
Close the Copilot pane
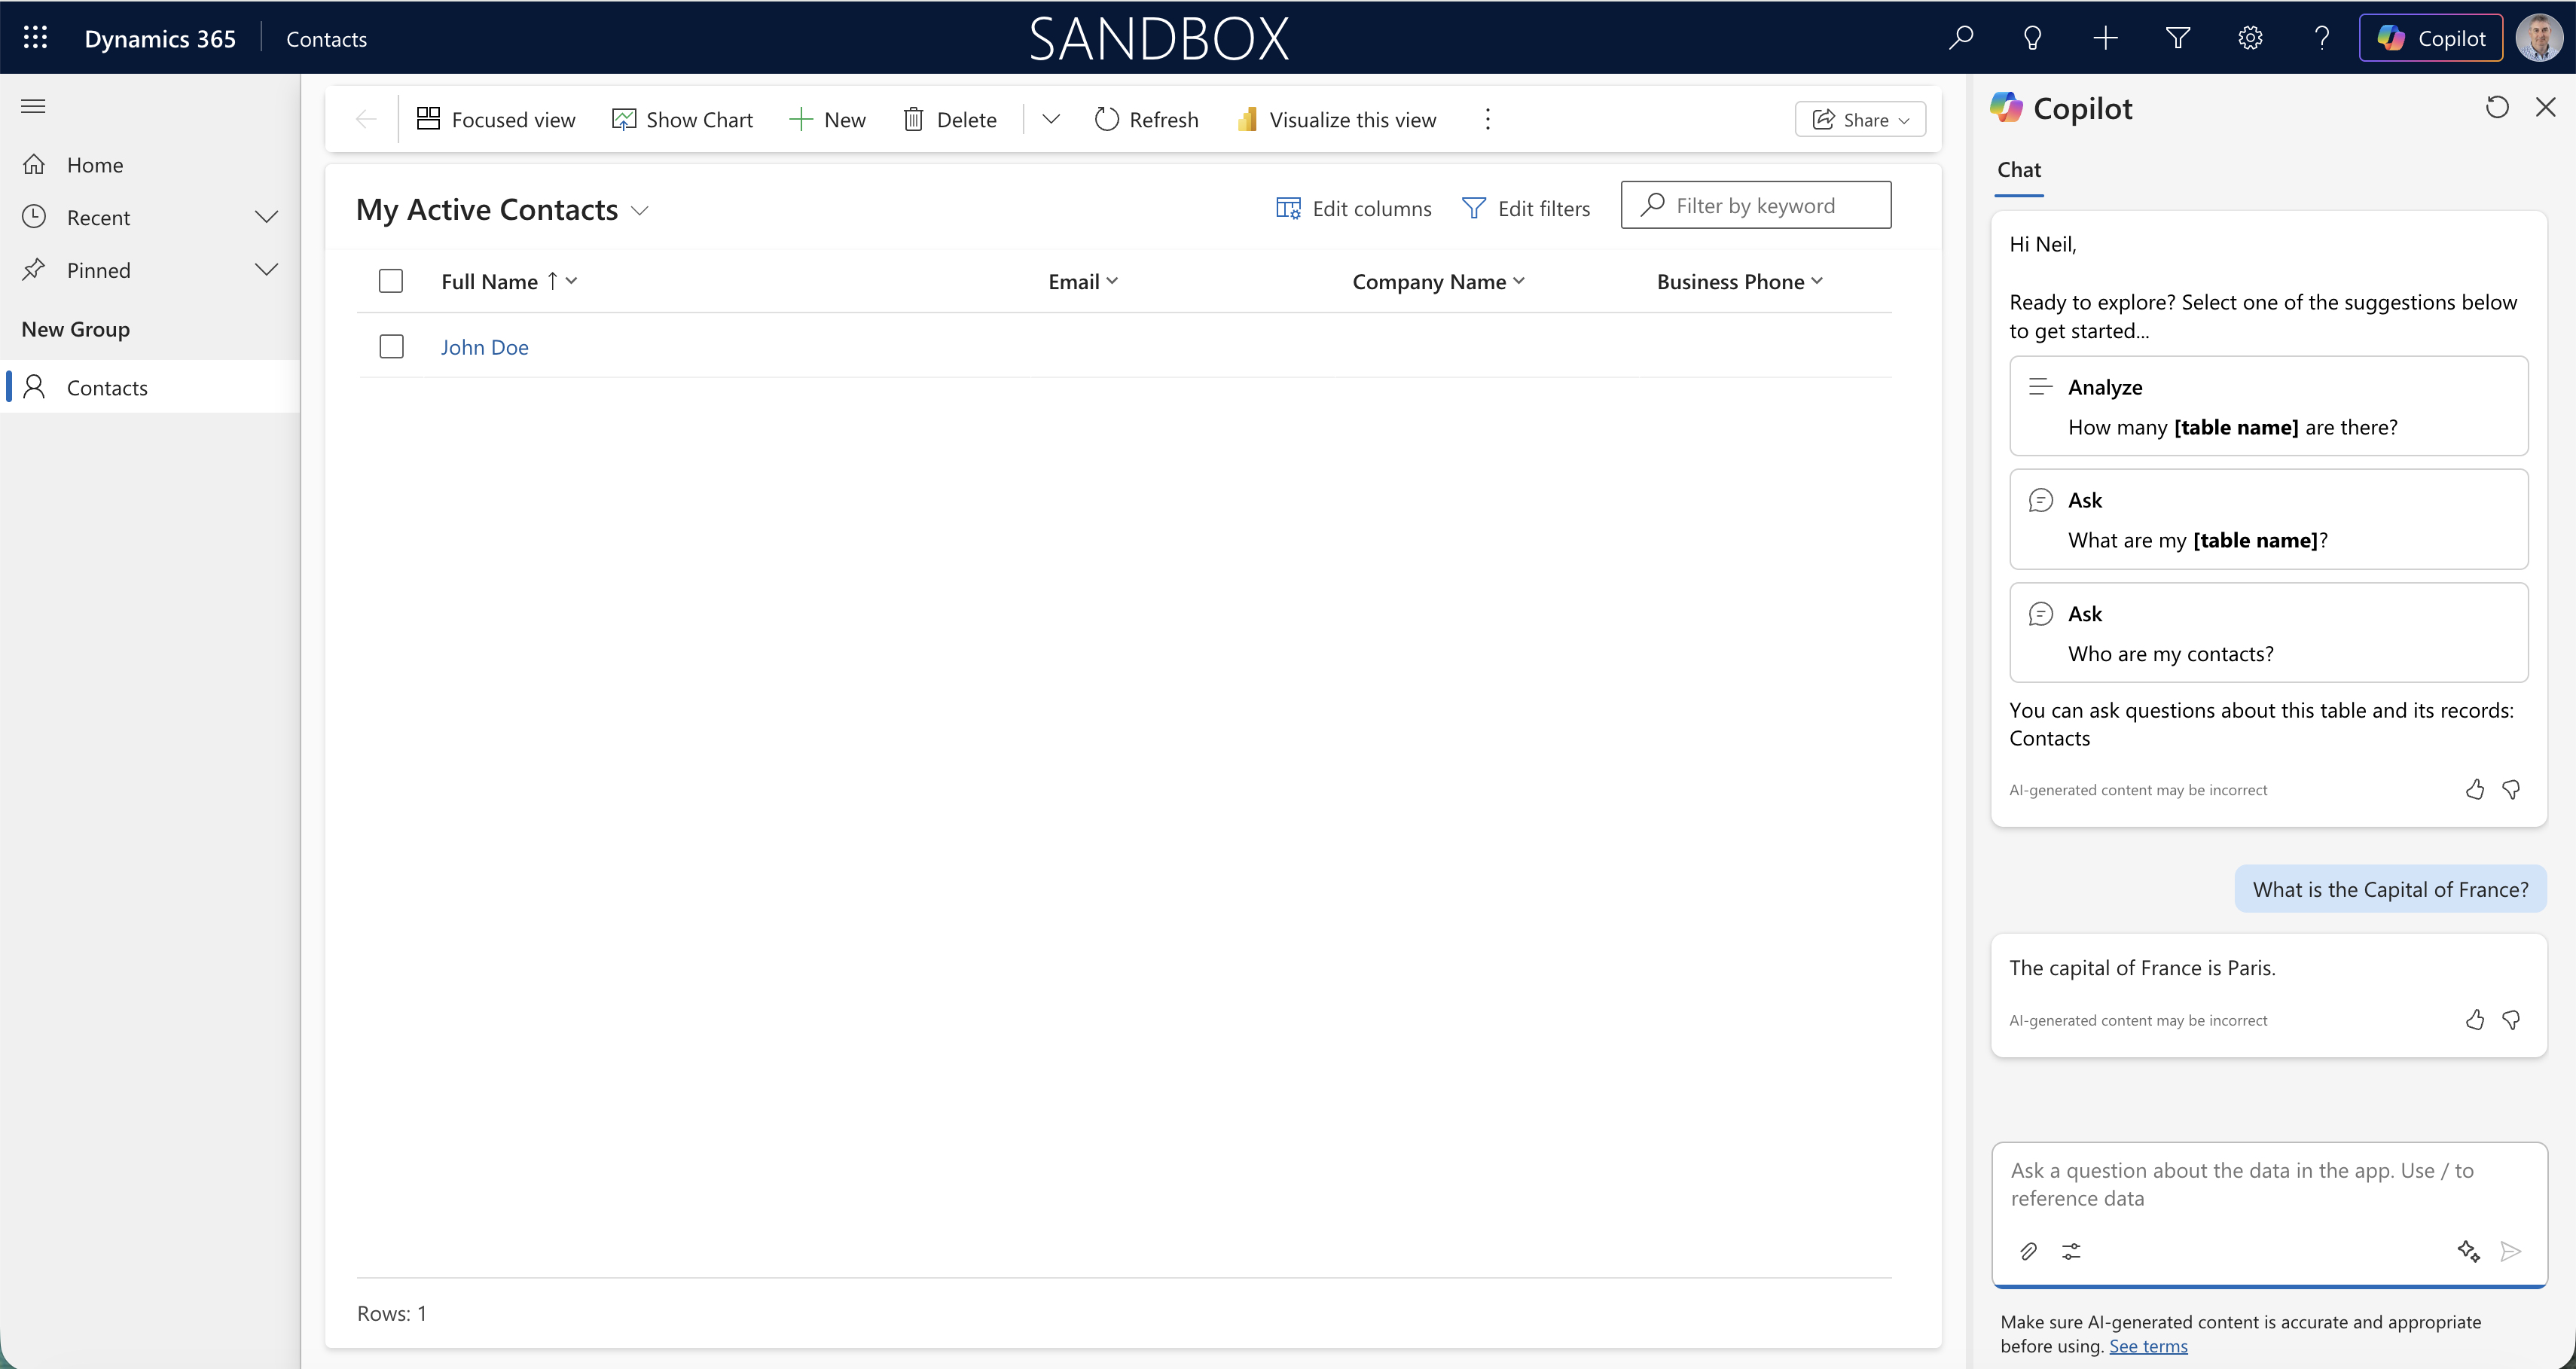(x=2546, y=107)
